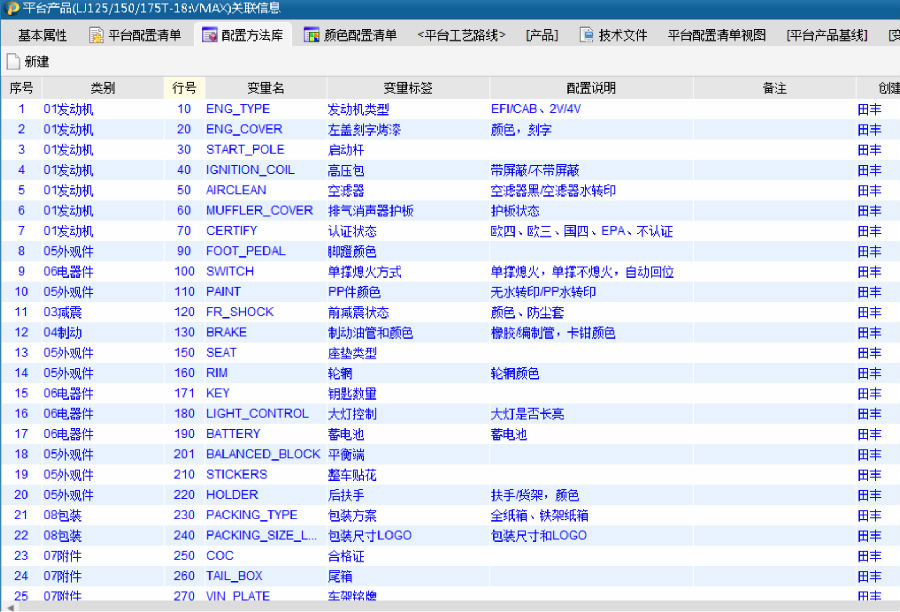
Task: Select the FR_SHOCK variable cell
Action: click(x=266, y=312)
